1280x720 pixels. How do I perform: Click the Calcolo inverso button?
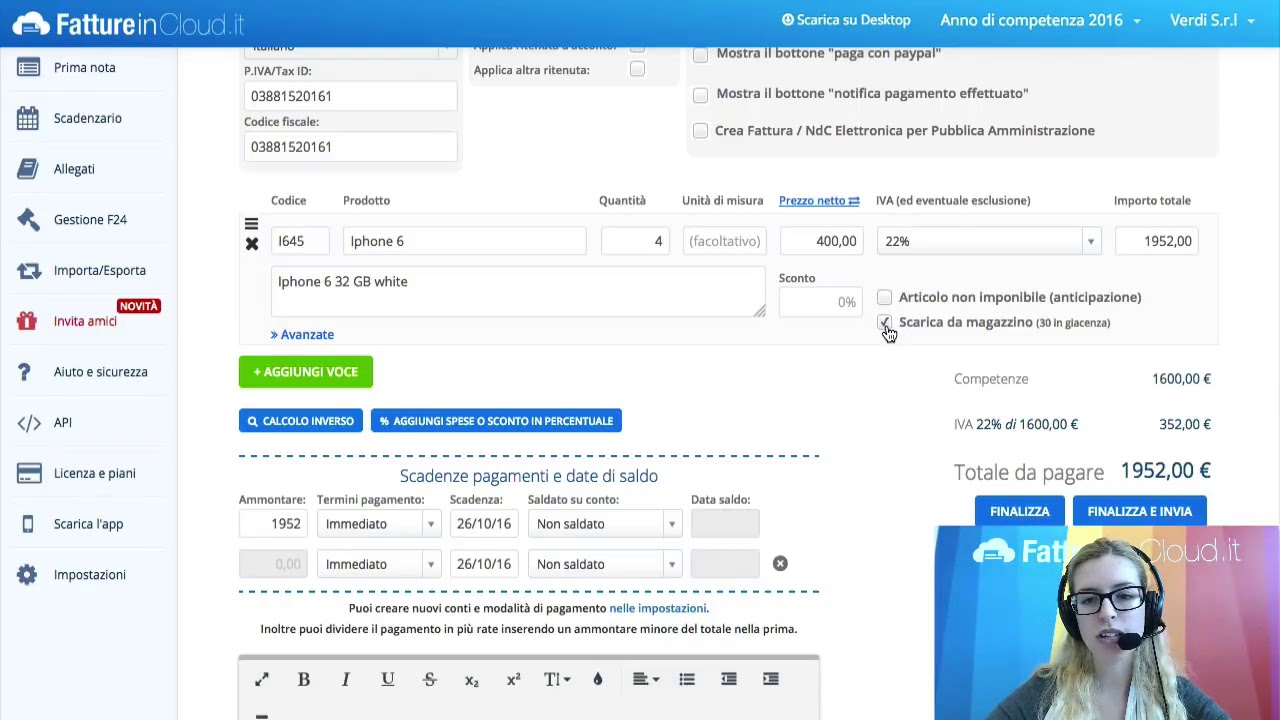[x=301, y=421]
